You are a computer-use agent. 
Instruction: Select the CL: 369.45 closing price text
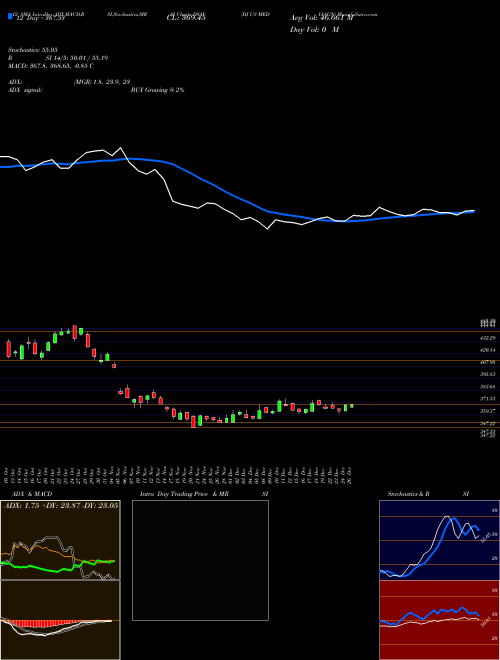(186, 18)
